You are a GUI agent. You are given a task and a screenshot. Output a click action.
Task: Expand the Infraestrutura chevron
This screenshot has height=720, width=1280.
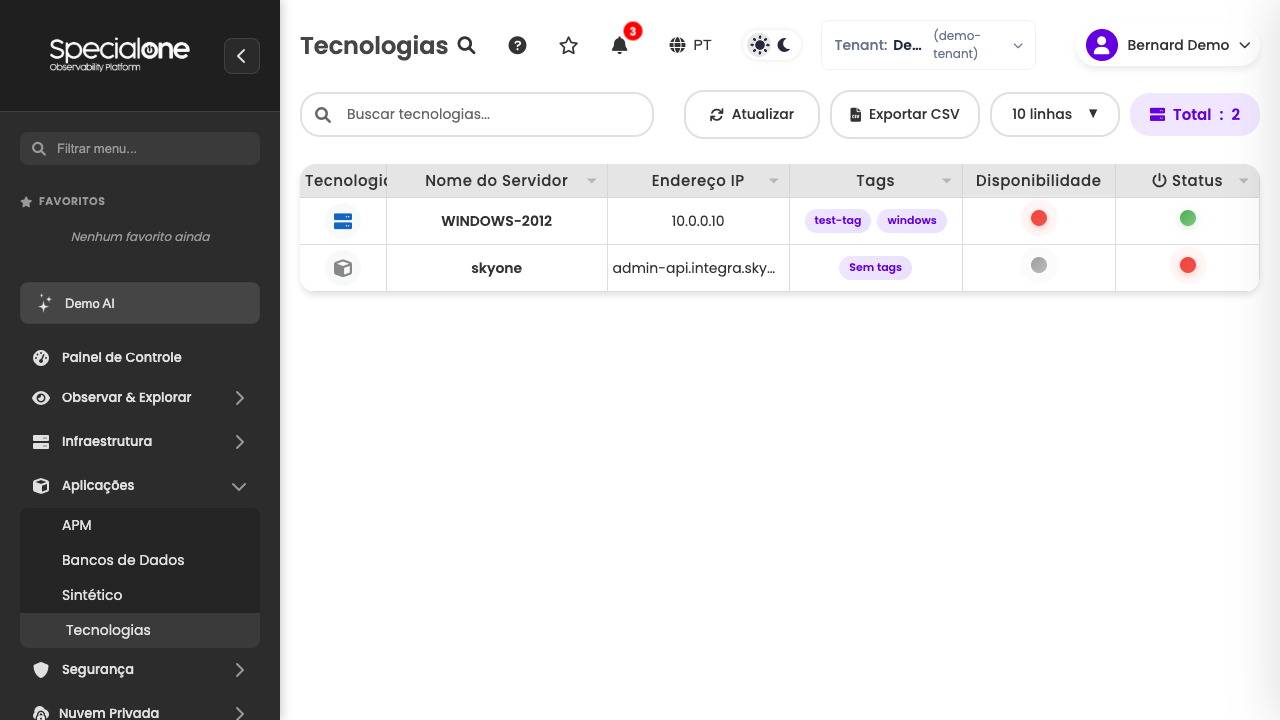click(x=239, y=442)
